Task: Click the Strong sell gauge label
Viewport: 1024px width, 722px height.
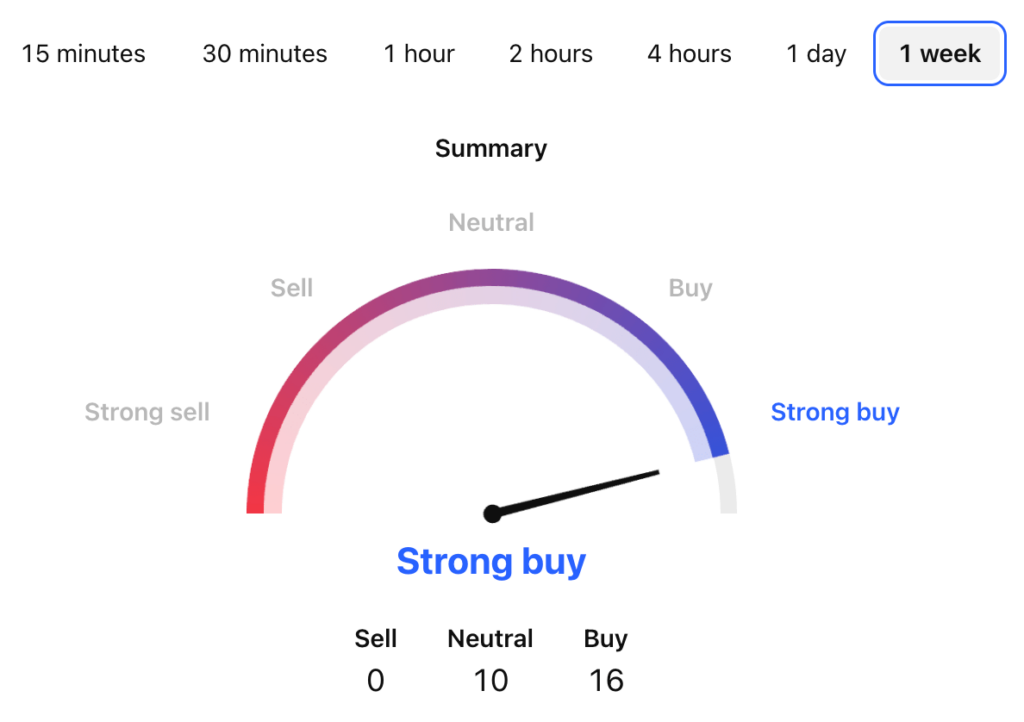Action: 146,412
